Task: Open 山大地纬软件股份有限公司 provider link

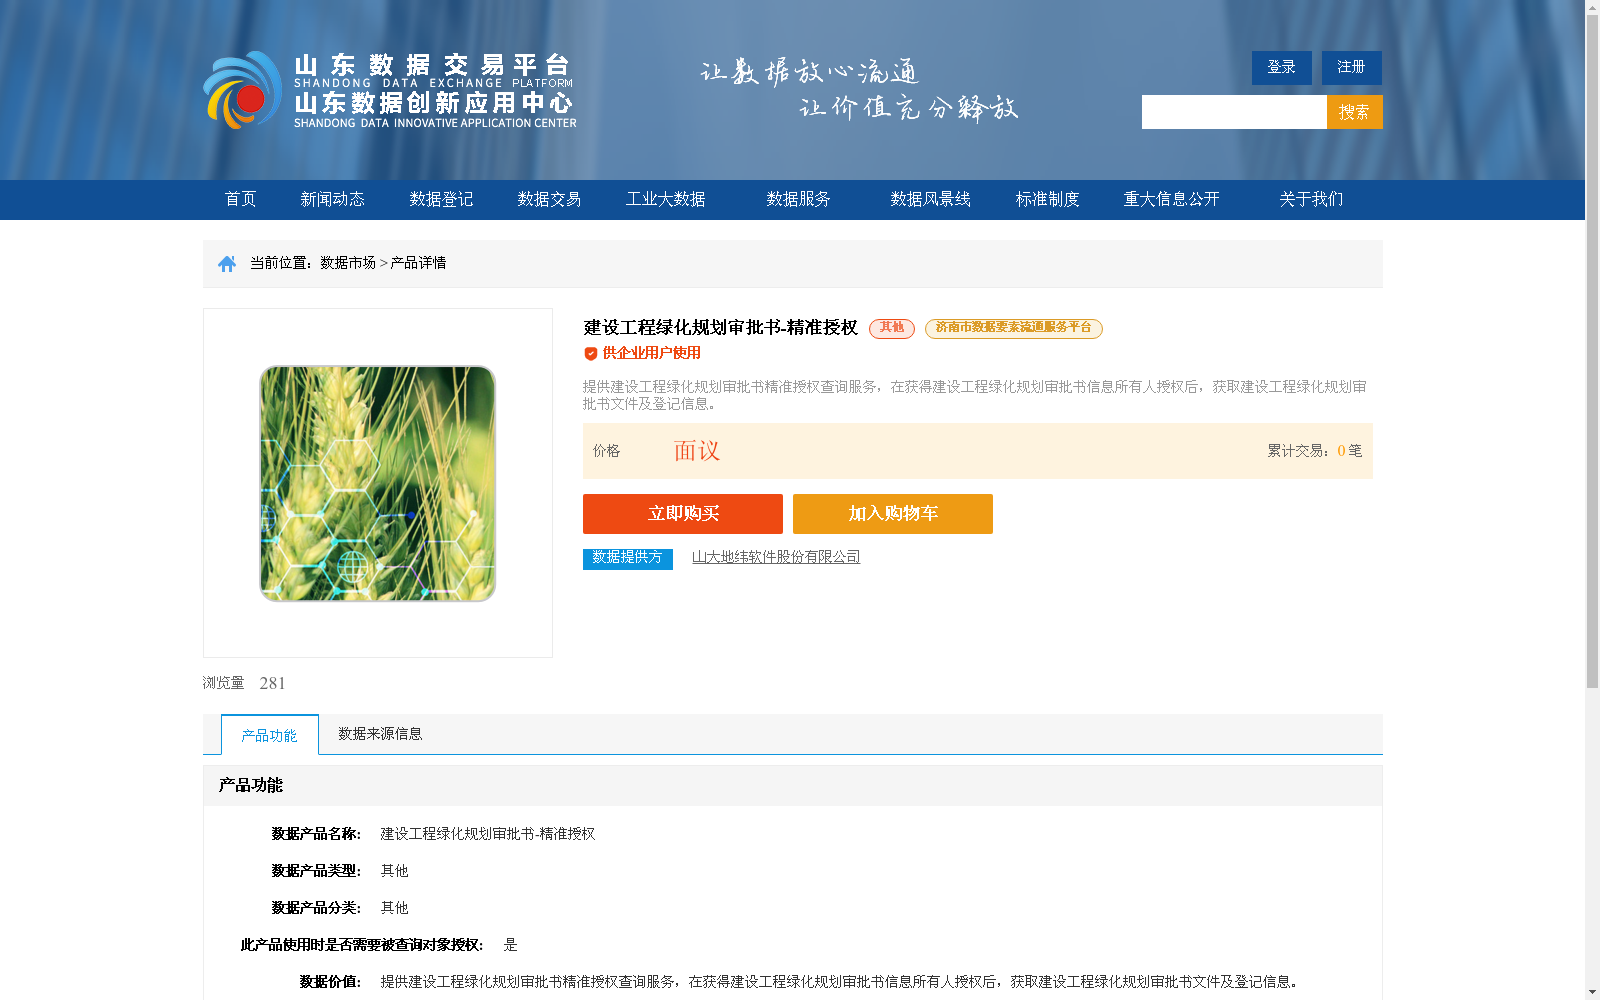Action: tap(776, 557)
